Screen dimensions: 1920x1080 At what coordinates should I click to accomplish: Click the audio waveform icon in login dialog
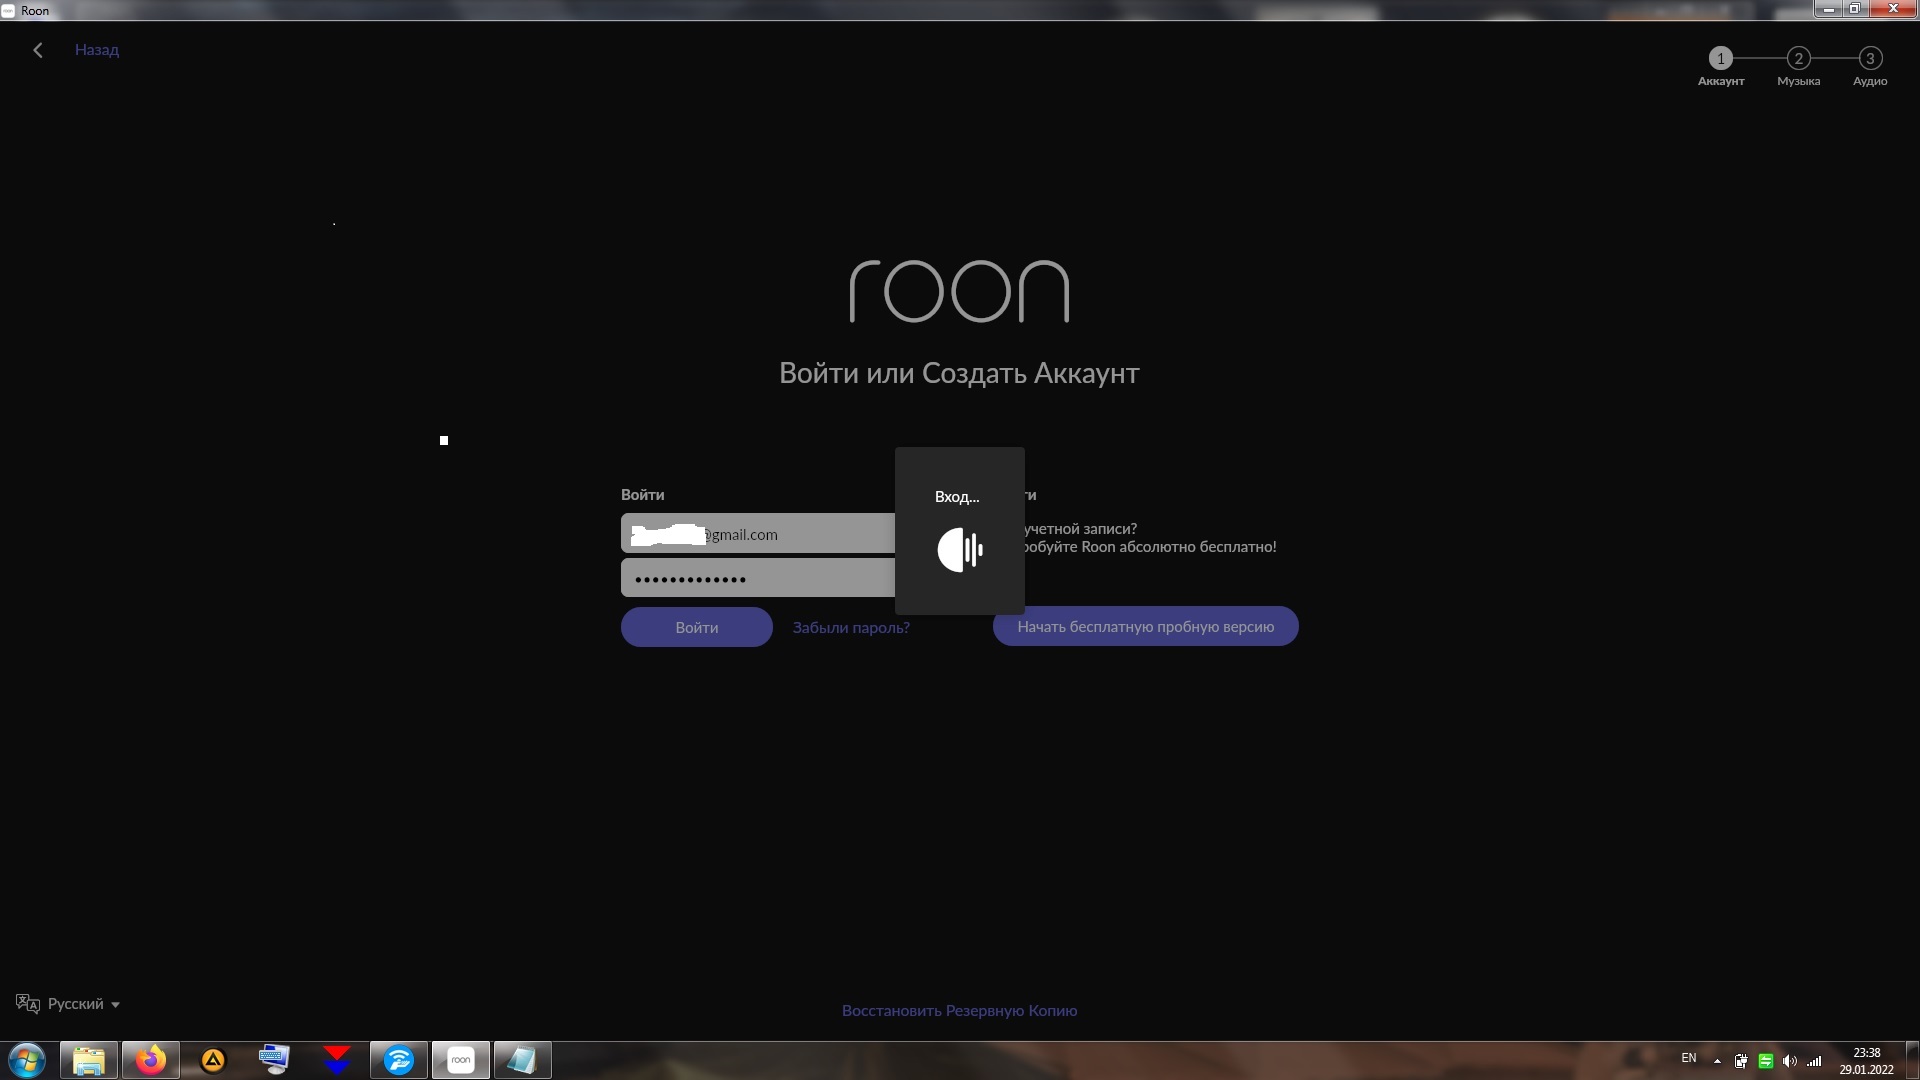(x=960, y=549)
